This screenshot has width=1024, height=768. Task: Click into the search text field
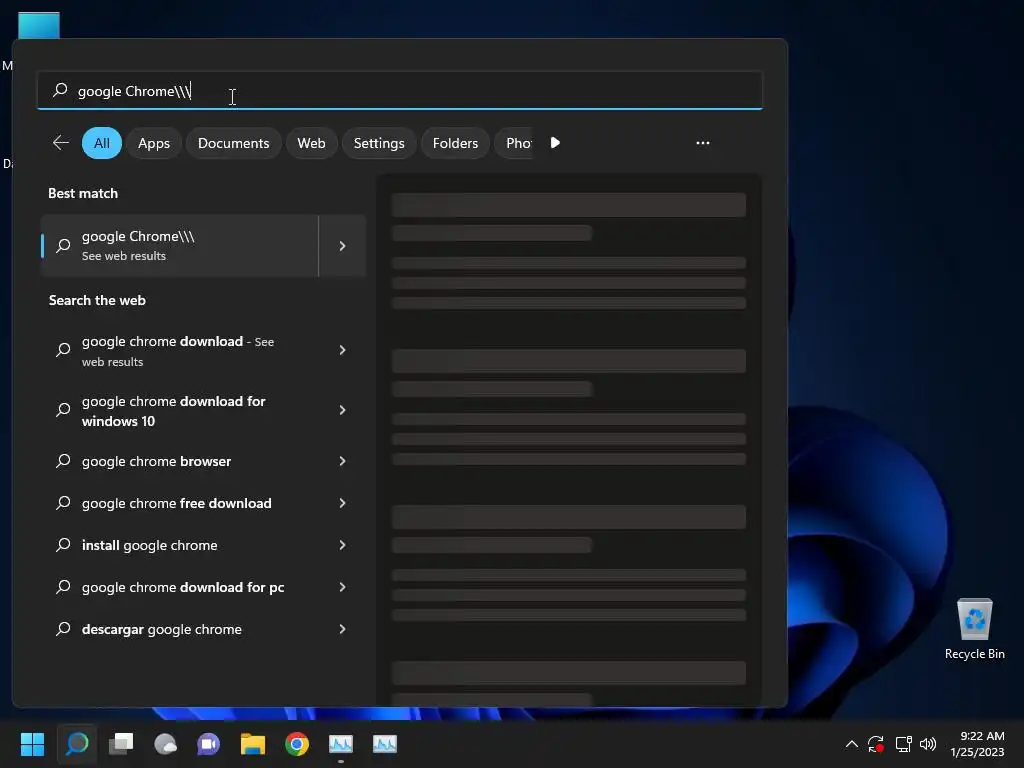(x=400, y=91)
